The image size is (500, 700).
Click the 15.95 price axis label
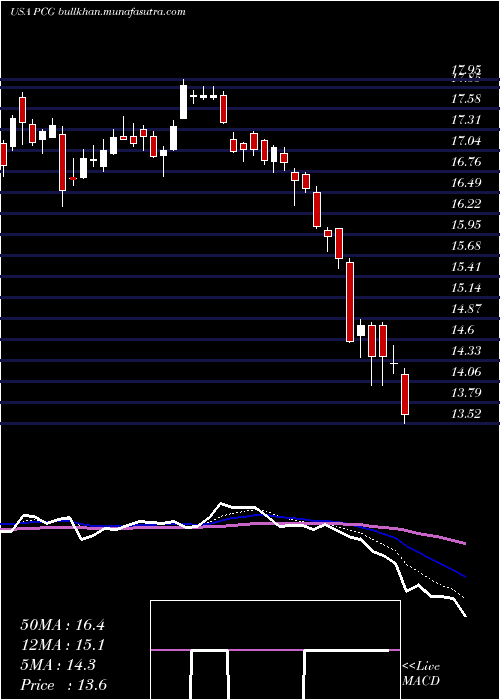click(x=466, y=225)
